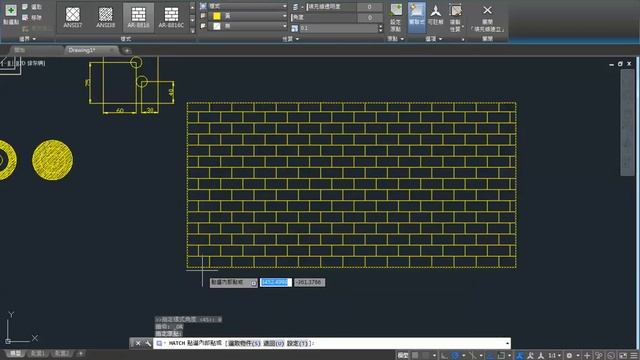This screenshot has height=360, width=640.
Task: Click the command line customize wrench
Action: point(148,343)
